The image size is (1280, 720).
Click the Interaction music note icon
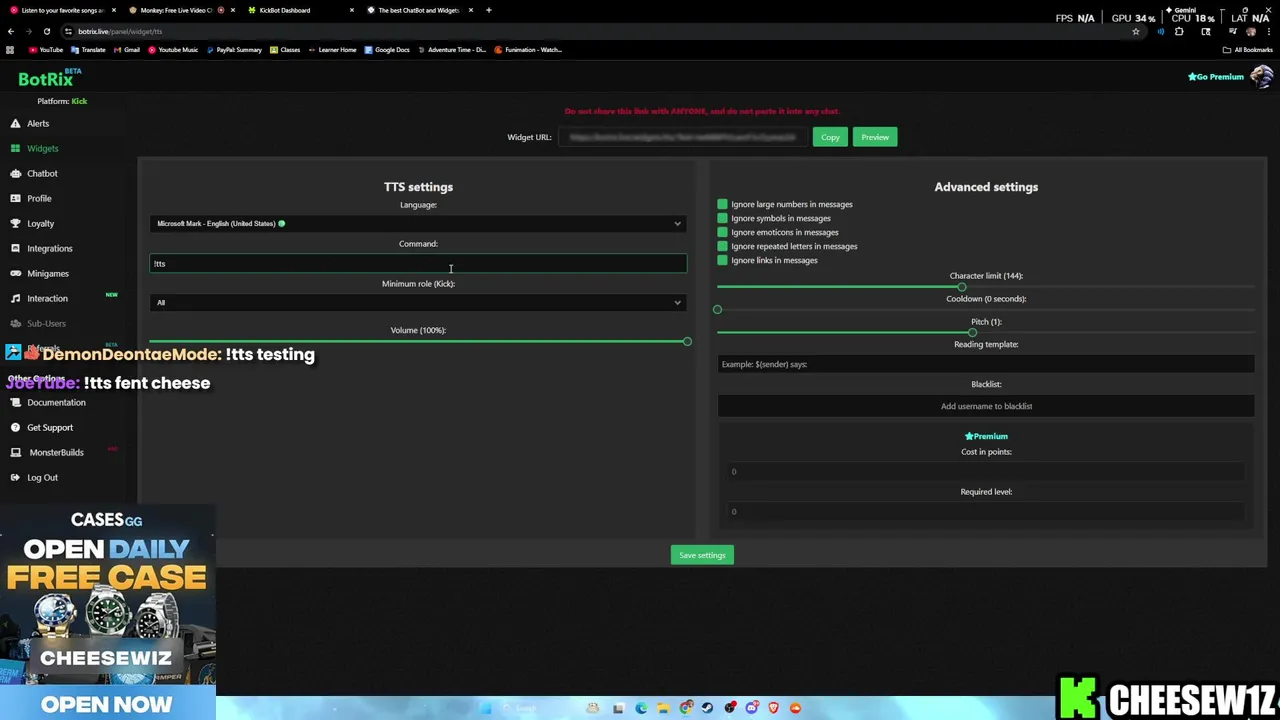[x=15, y=299]
